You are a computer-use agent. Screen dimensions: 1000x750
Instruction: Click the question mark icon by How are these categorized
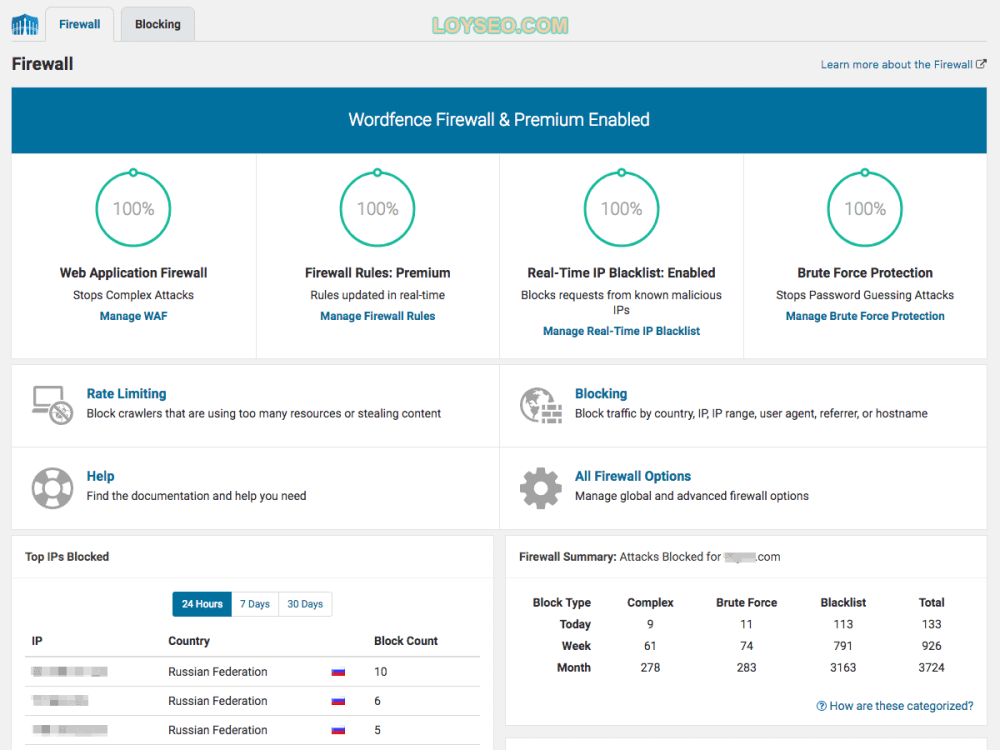point(821,706)
